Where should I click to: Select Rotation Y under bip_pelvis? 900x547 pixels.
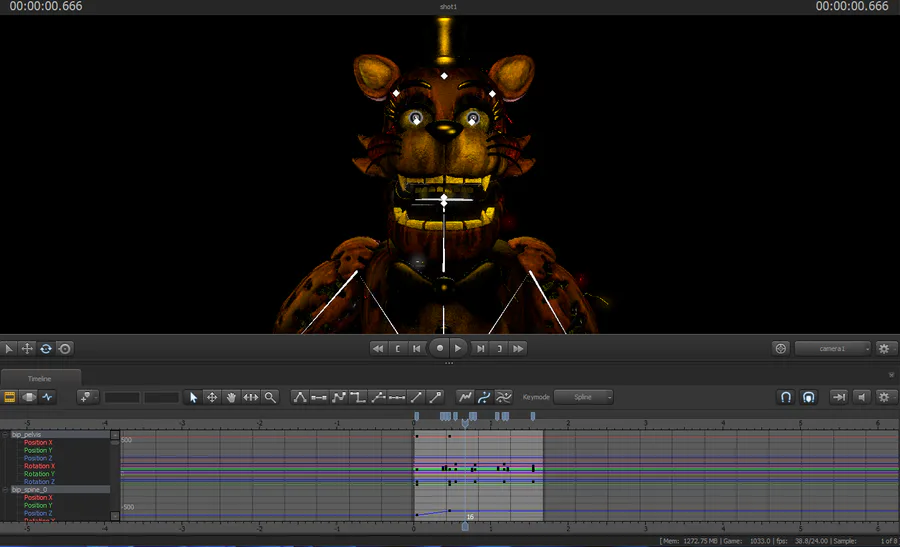[40, 474]
